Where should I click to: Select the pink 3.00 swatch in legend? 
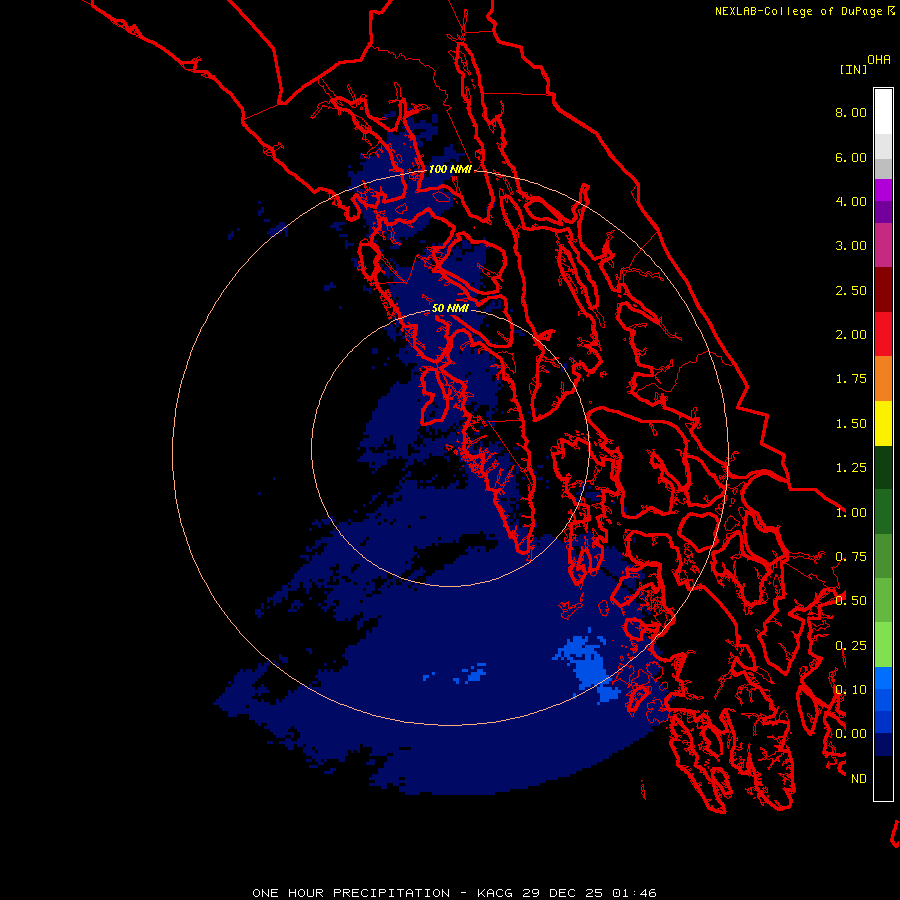883,245
